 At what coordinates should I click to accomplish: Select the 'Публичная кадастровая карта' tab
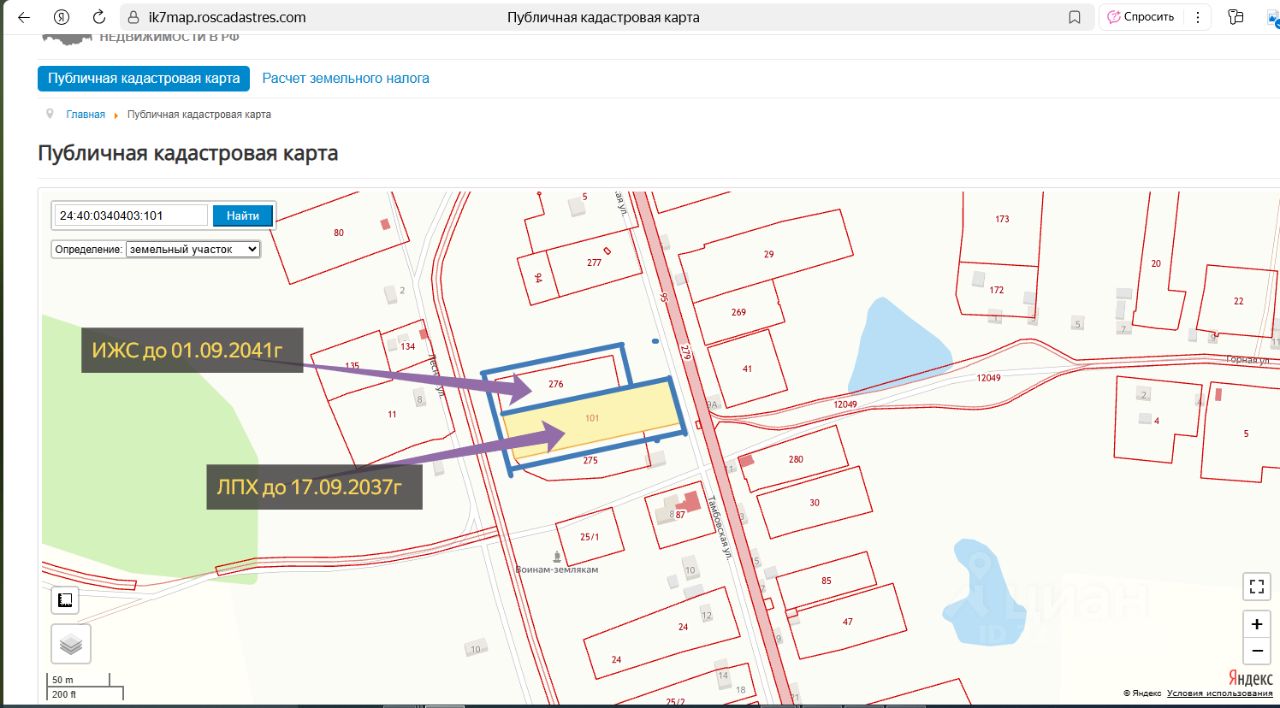pos(143,78)
